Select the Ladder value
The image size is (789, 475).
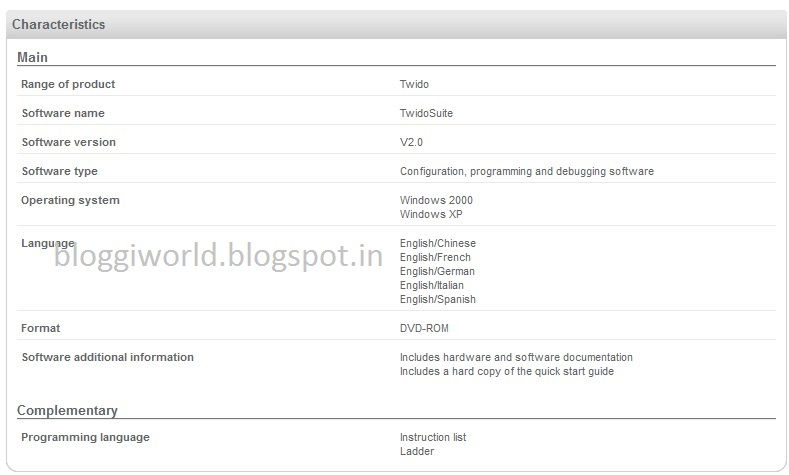[417, 451]
